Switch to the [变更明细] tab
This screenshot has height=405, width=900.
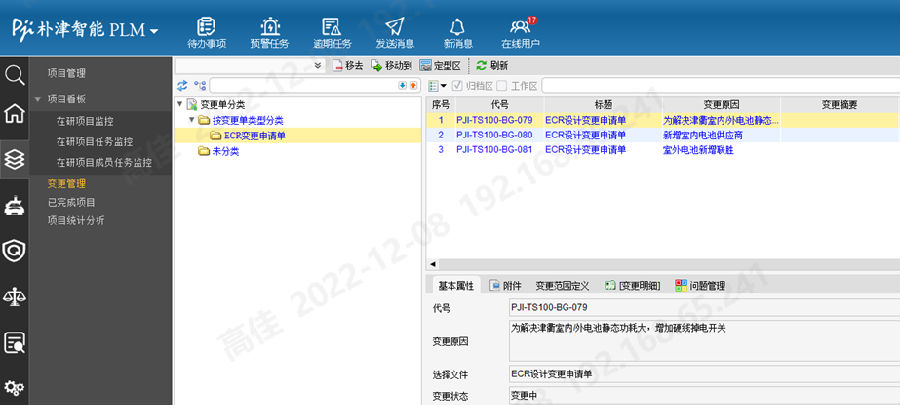click(x=633, y=286)
